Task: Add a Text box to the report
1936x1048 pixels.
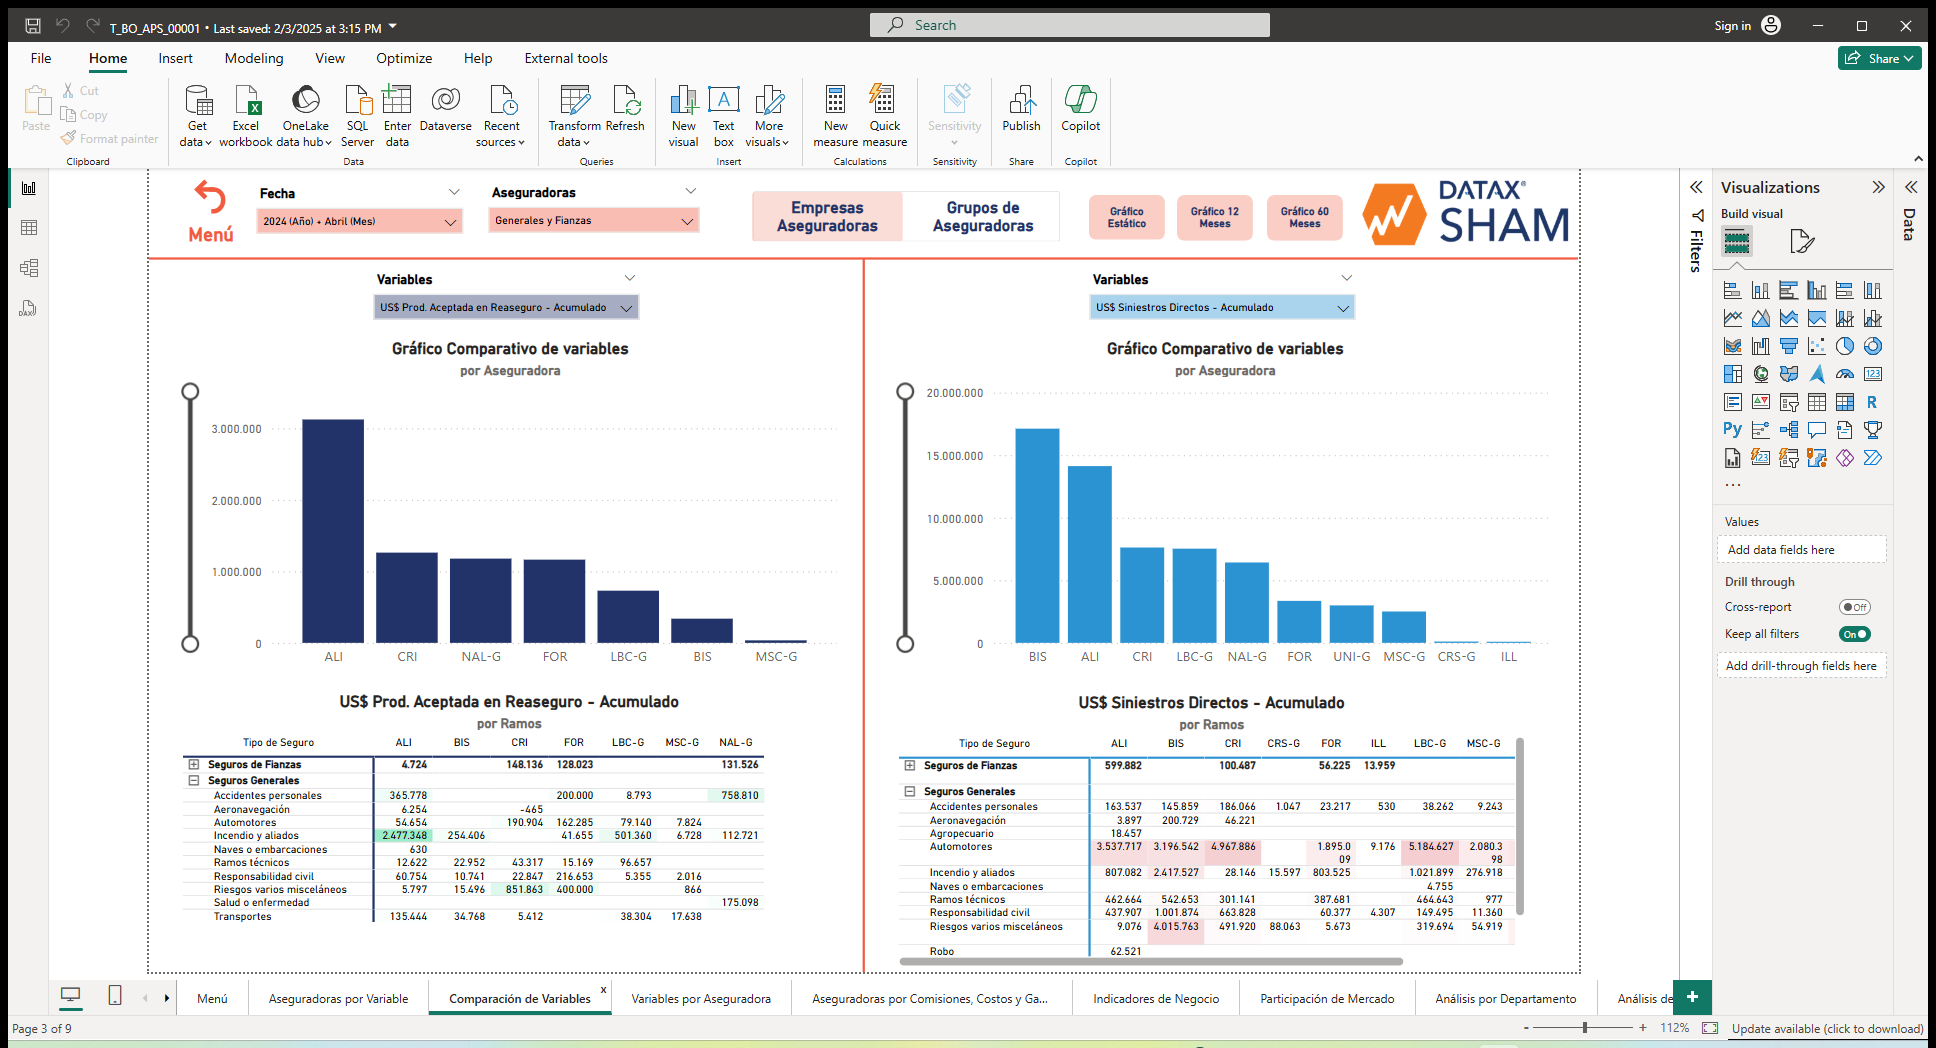Action: pyautogui.click(x=723, y=115)
